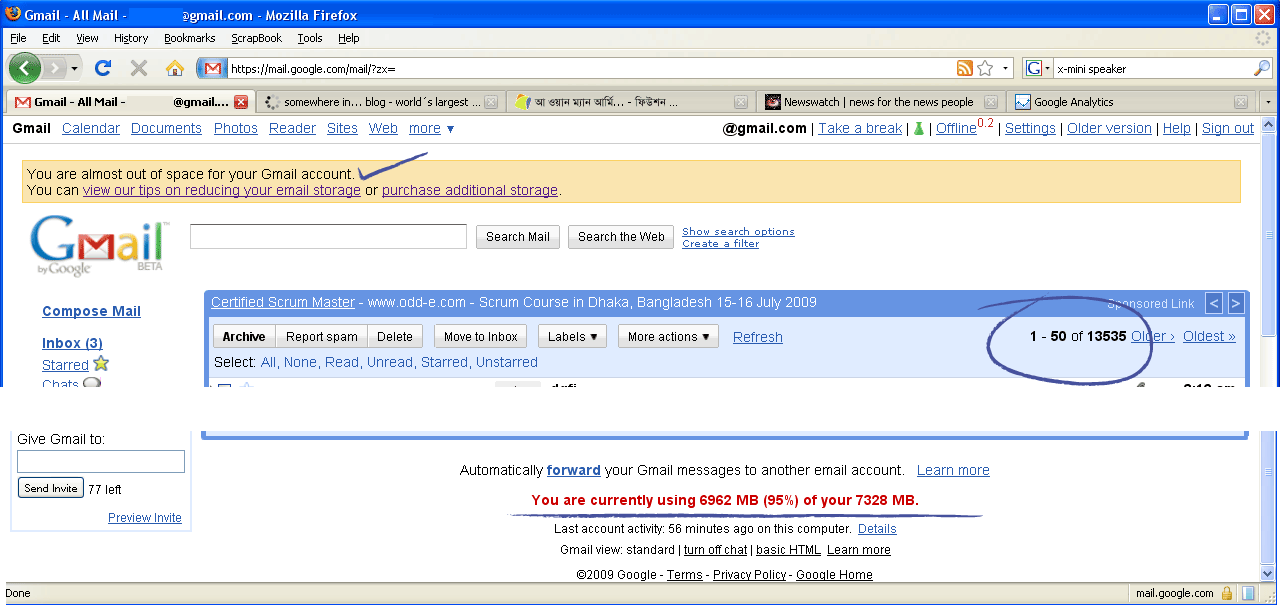Click the Delete button
This screenshot has width=1280, height=605.
tap(395, 337)
